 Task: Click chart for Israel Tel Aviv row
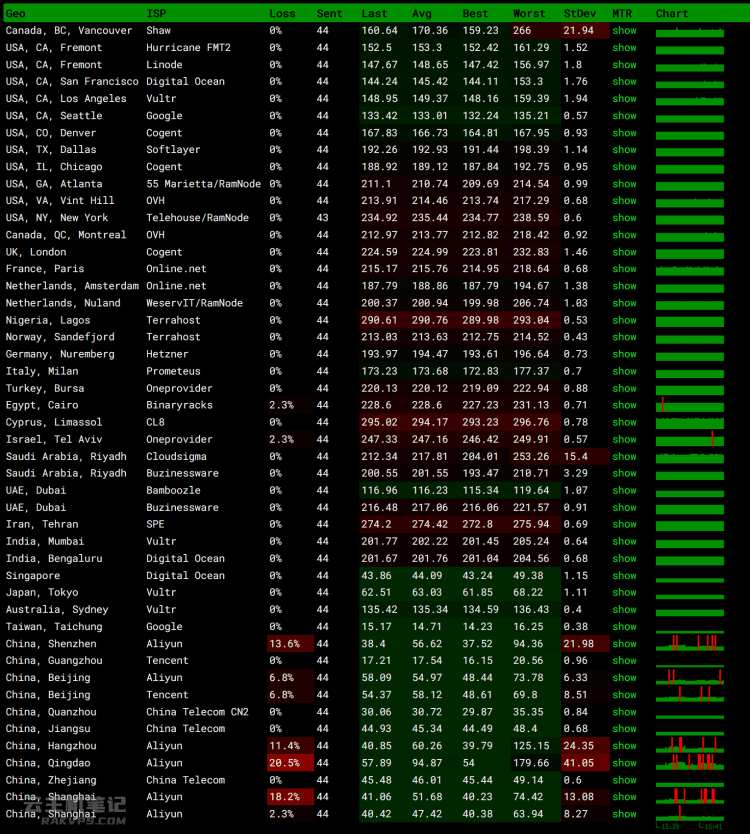pyautogui.click(x=690, y=439)
